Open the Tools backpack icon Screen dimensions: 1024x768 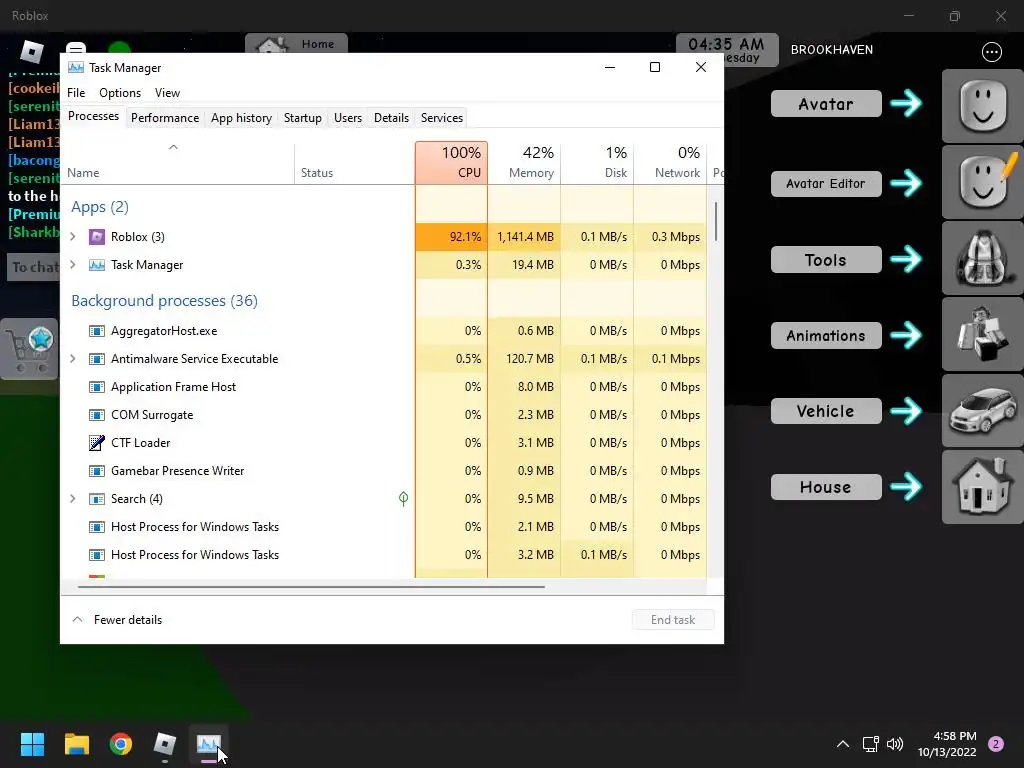[x=982, y=258]
